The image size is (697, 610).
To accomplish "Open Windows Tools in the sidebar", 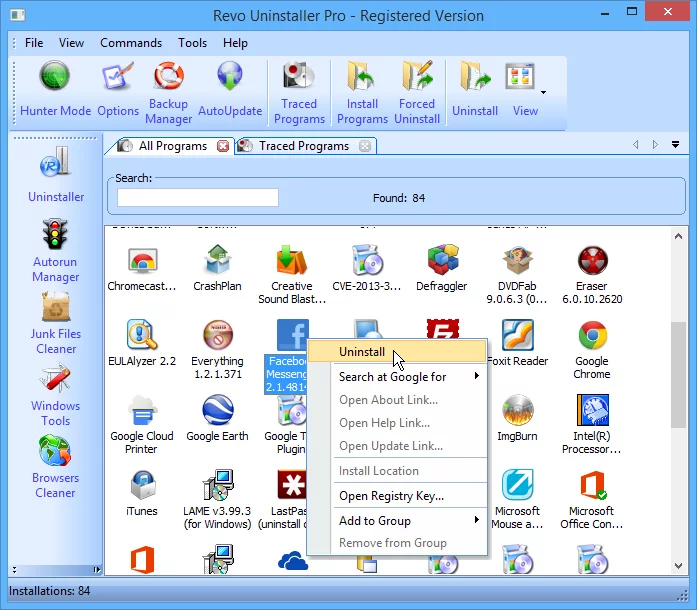I will [x=56, y=395].
